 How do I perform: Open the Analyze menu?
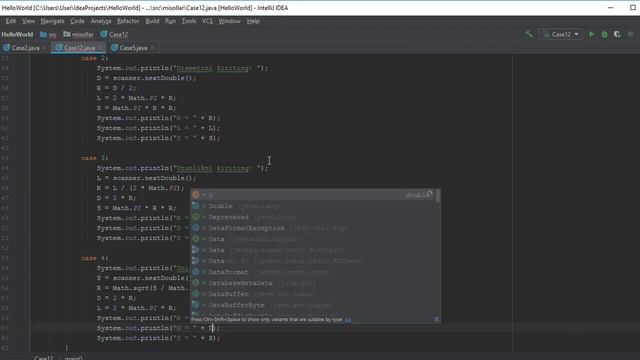coord(101,21)
